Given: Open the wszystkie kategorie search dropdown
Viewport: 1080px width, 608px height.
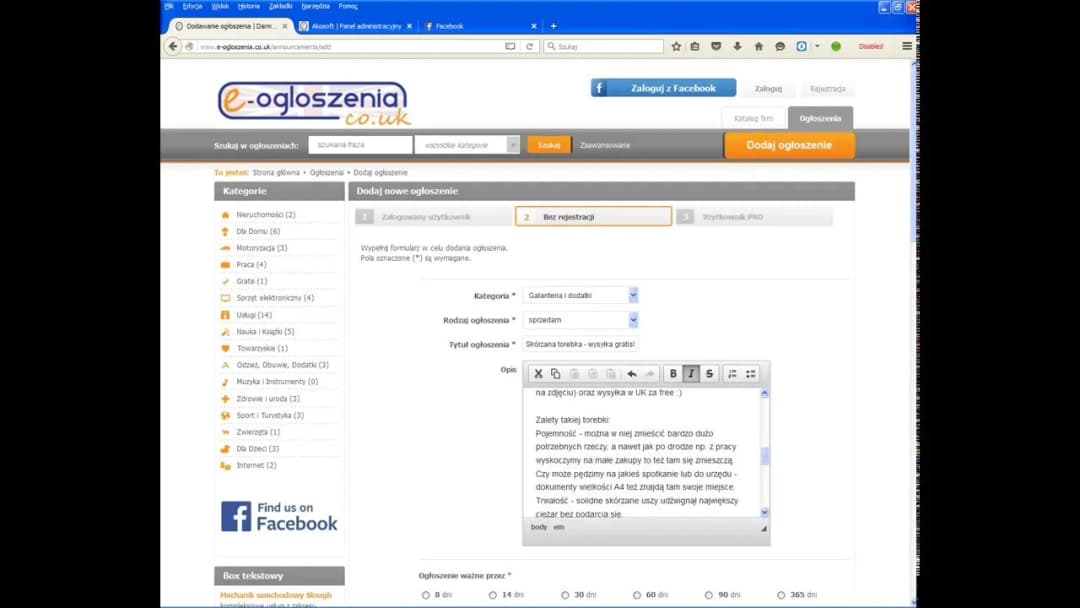Looking at the screenshot, I should click(513, 145).
